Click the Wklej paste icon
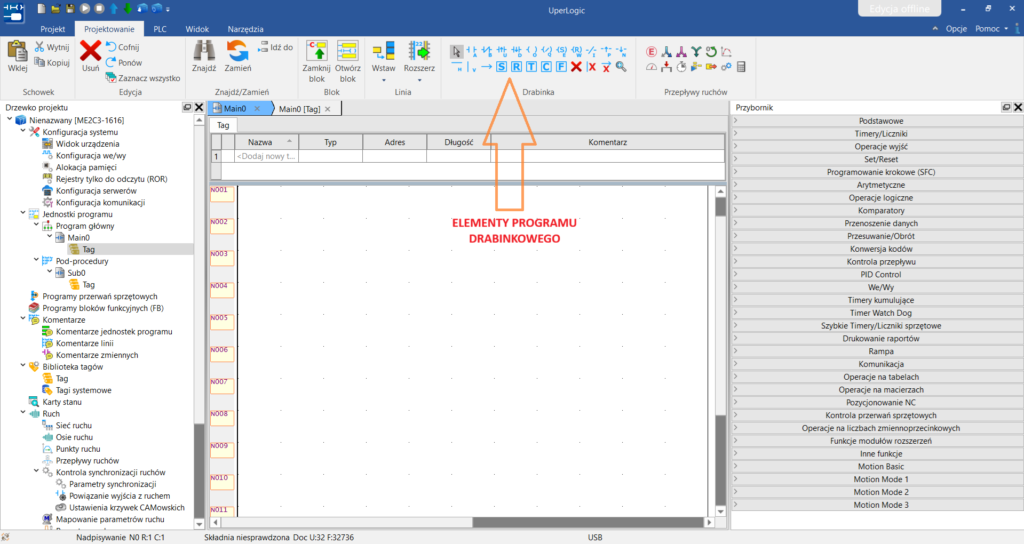Viewport: 1024px width, 544px height. tap(17, 51)
